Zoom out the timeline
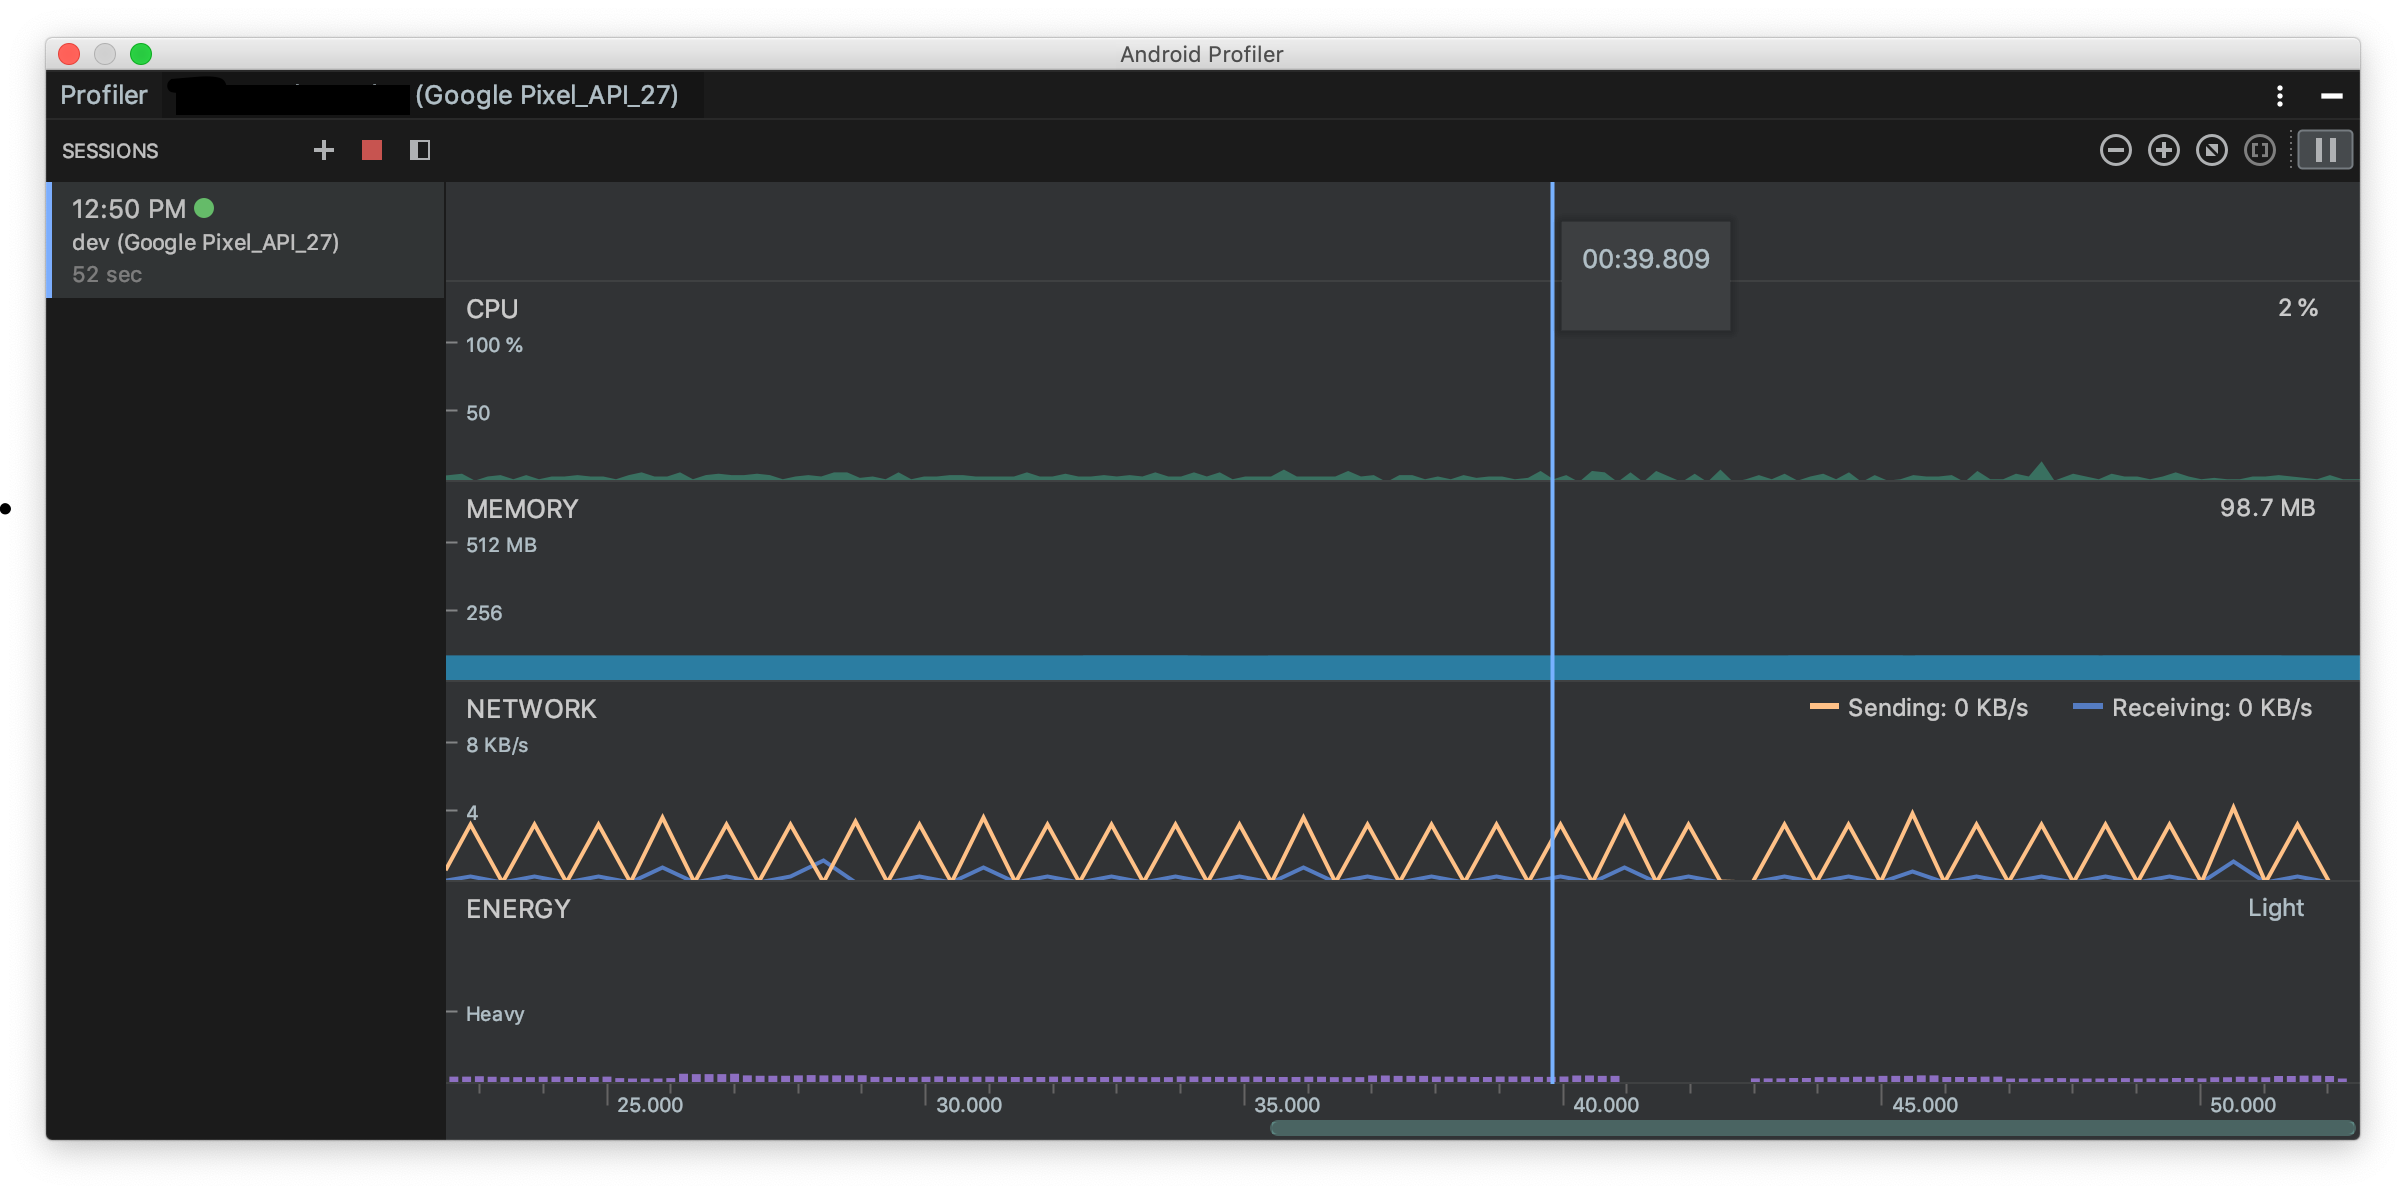The image size is (2406, 1194). click(x=2115, y=150)
